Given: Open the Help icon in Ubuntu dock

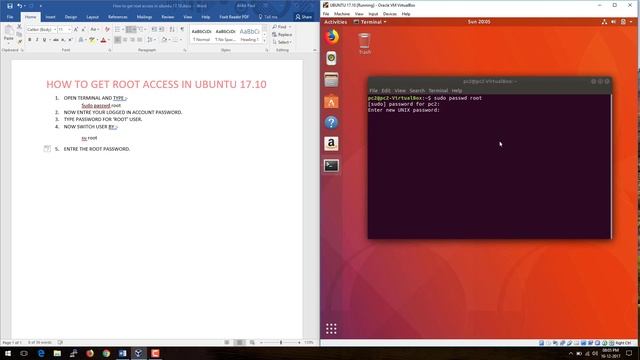Looking at the screenshot, I should click(x=331, y=122).
